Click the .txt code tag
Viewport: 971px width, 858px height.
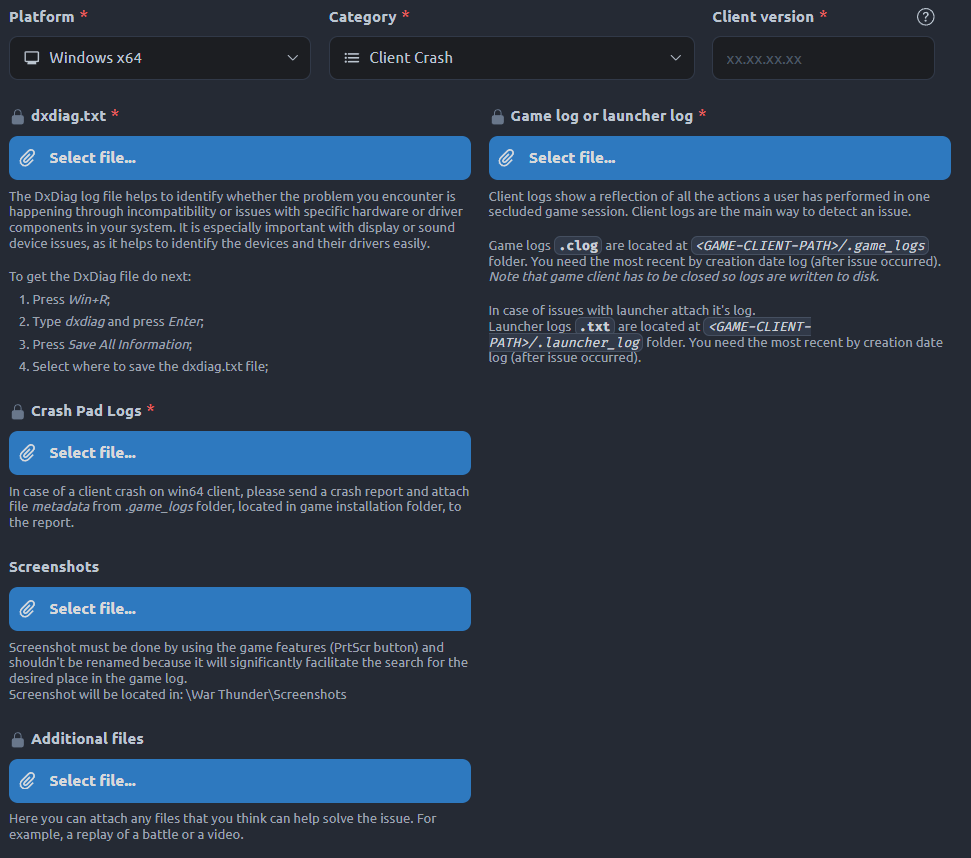click(595, 327)
